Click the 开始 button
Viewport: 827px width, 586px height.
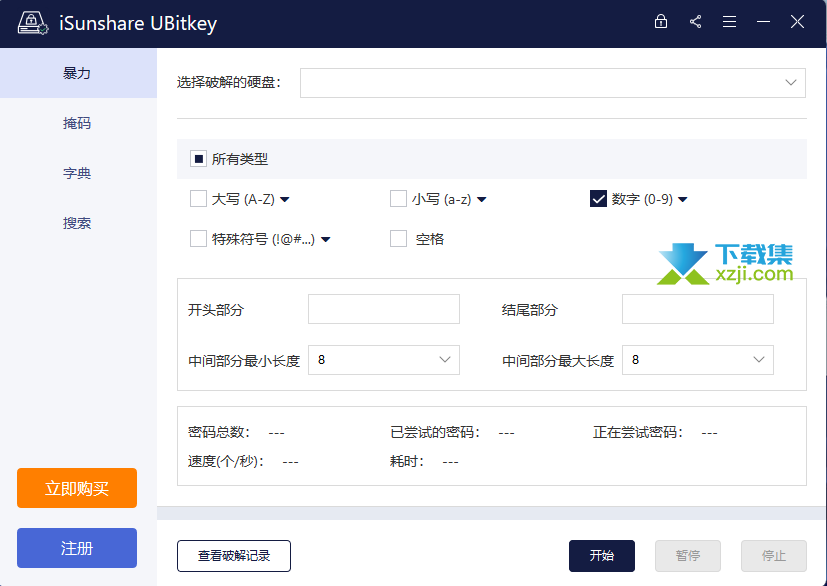tap(602, 556)
